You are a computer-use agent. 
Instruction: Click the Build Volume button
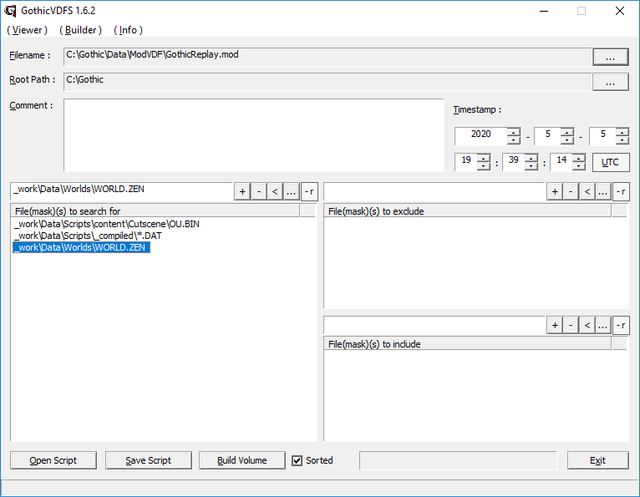pyautogui.click(x=242, y=460)
